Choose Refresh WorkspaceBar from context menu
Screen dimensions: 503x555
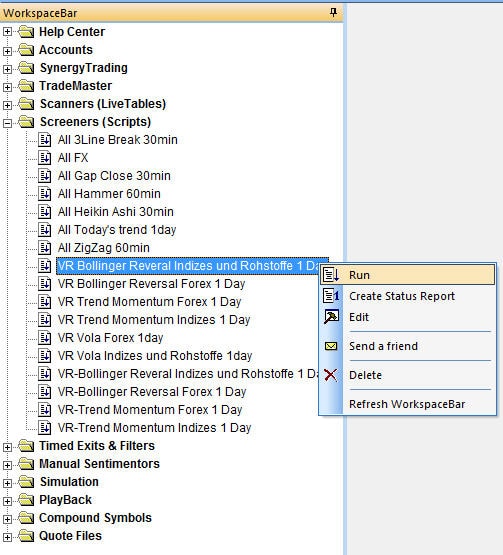pyautogui.click(x=407, y=404)
